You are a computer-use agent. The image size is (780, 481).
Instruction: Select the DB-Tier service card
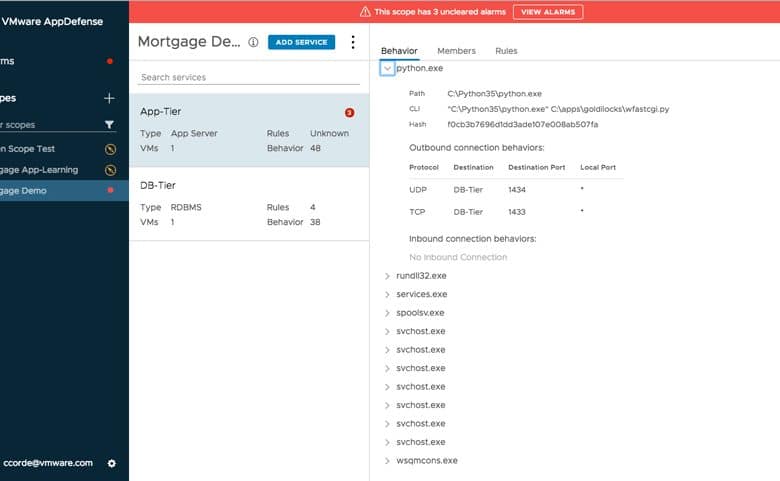(x=249, y=203)
